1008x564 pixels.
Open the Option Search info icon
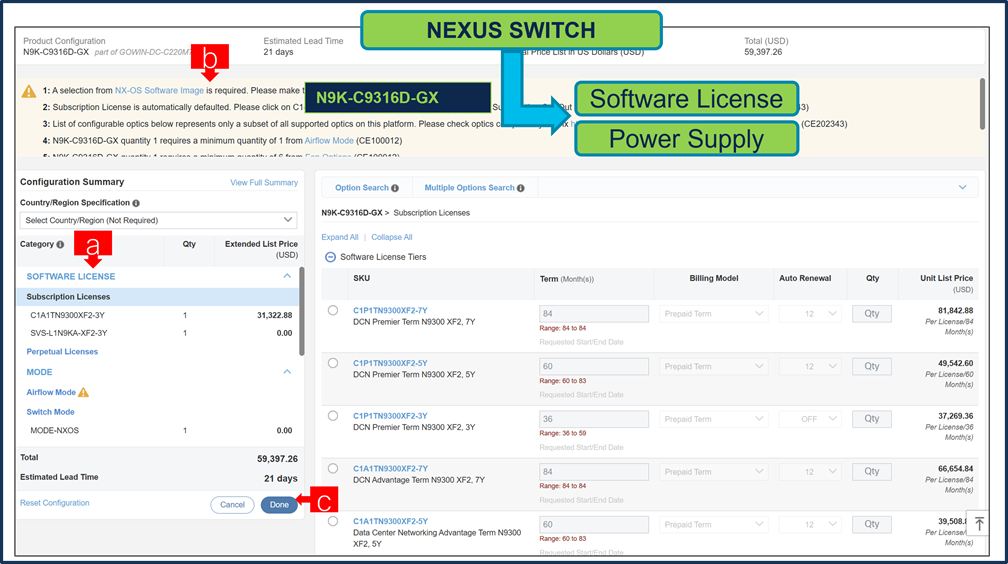395,188
